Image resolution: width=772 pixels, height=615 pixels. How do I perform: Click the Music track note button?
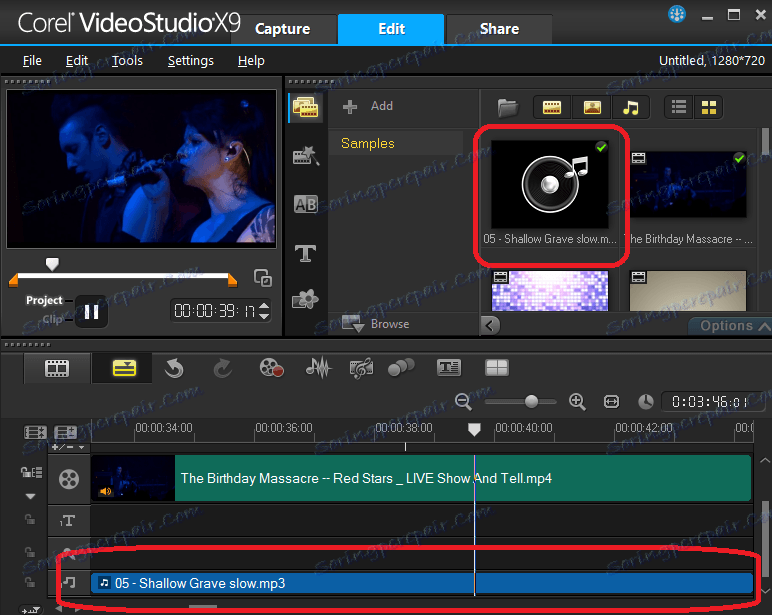tap(69, 583)
